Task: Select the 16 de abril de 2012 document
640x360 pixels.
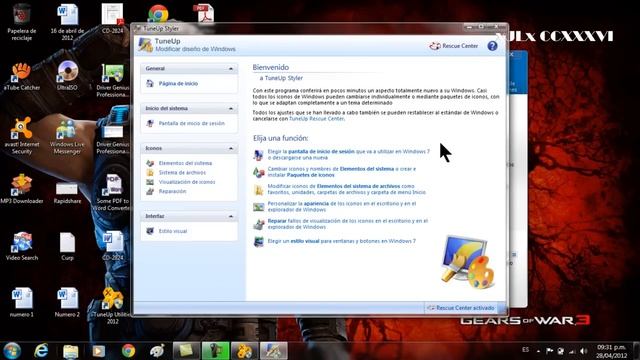Action: click(67, 22)
